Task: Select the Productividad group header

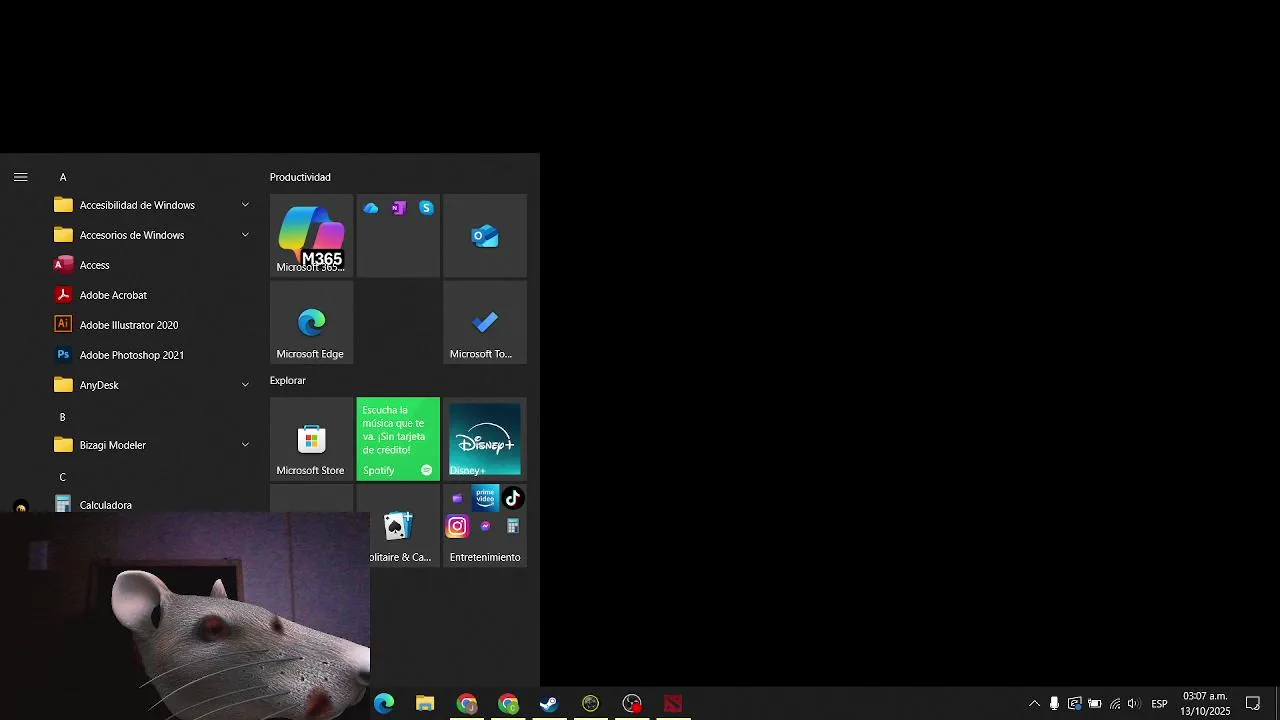Action: 300,177
